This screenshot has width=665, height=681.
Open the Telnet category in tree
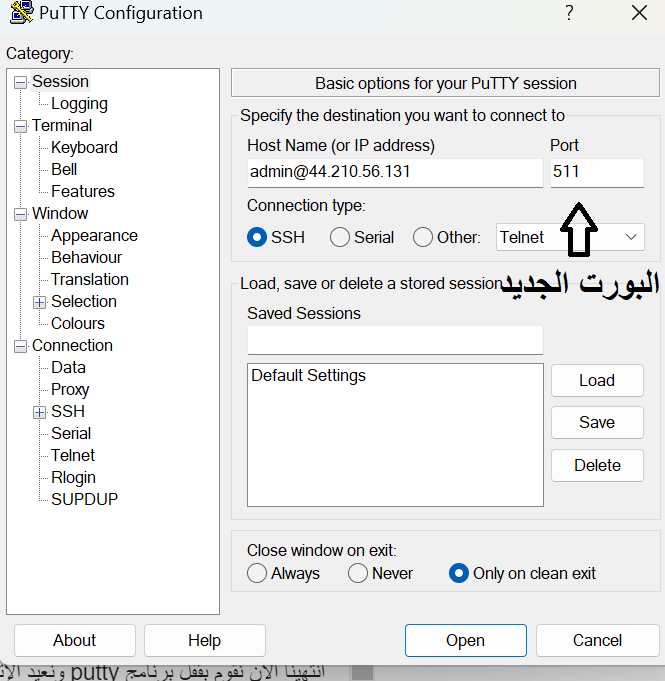click(x=73, y=456)
